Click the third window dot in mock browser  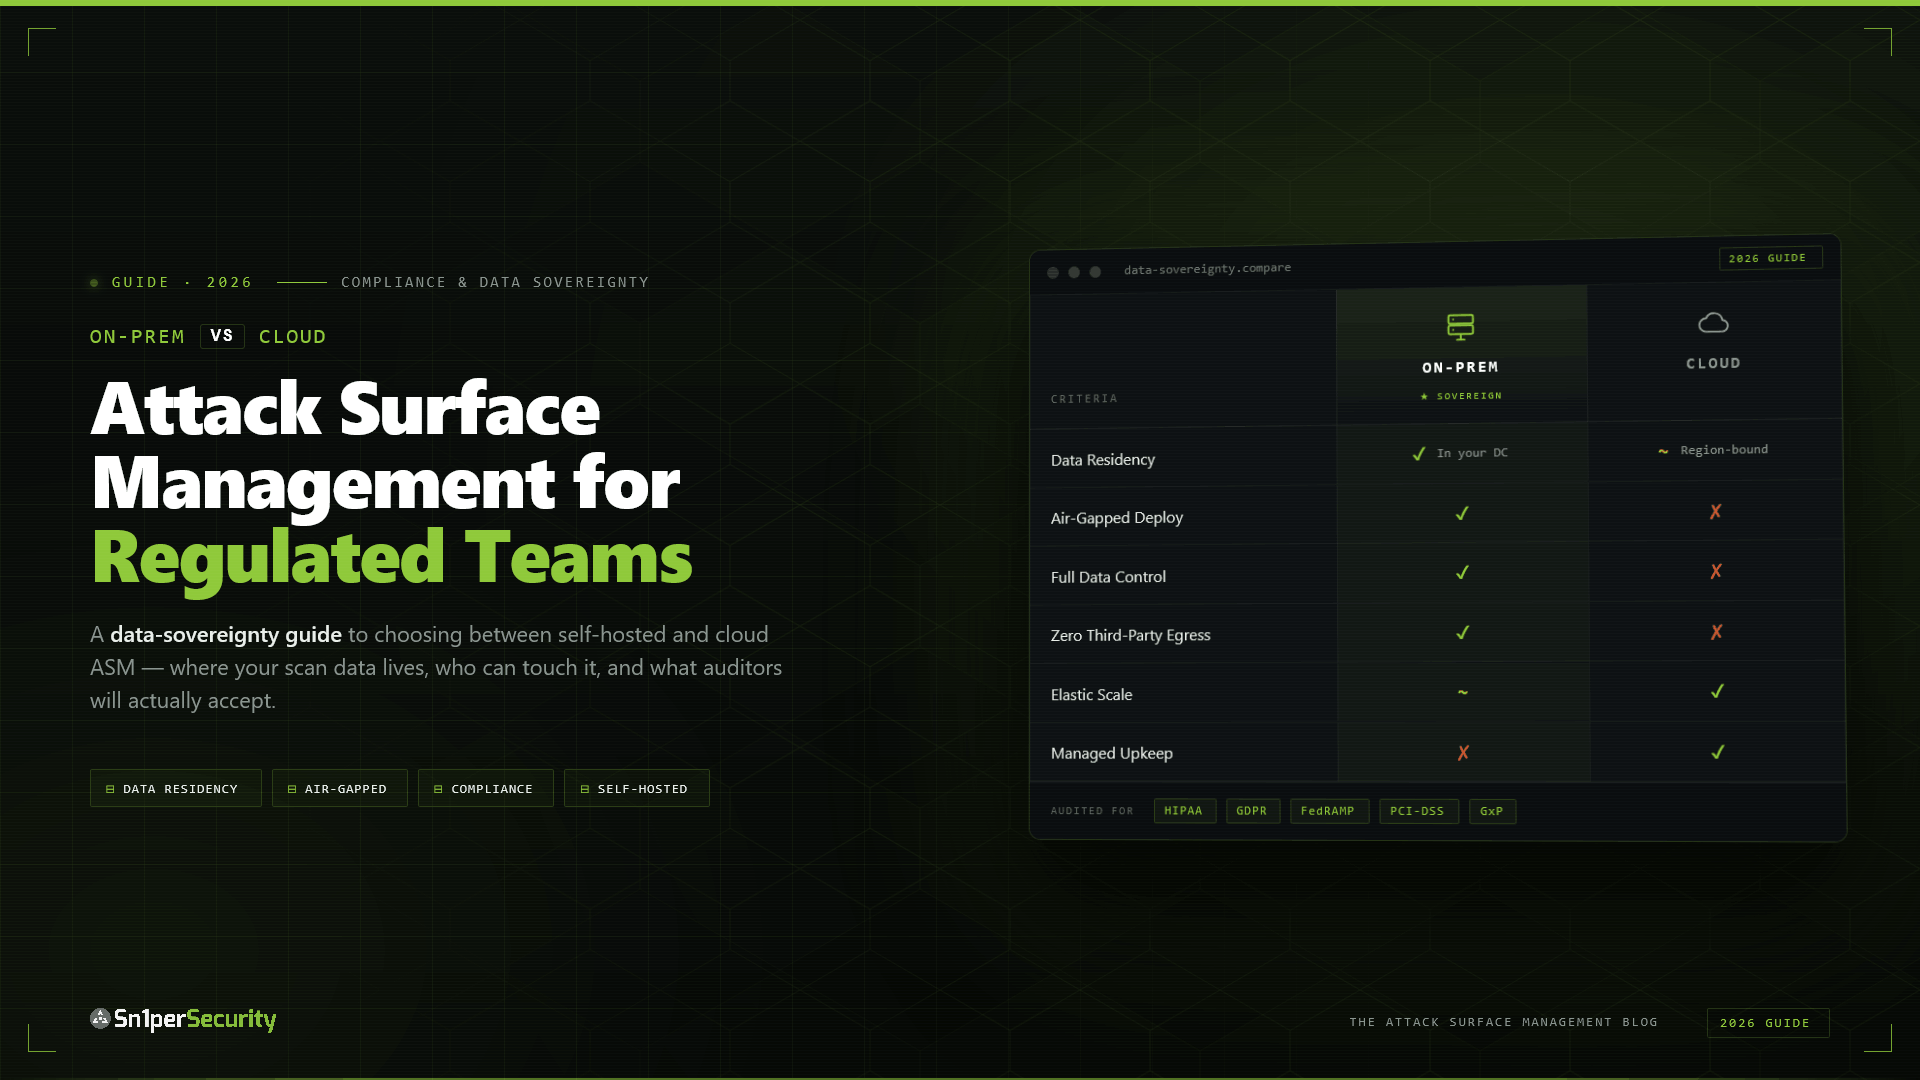[1095, 272]
